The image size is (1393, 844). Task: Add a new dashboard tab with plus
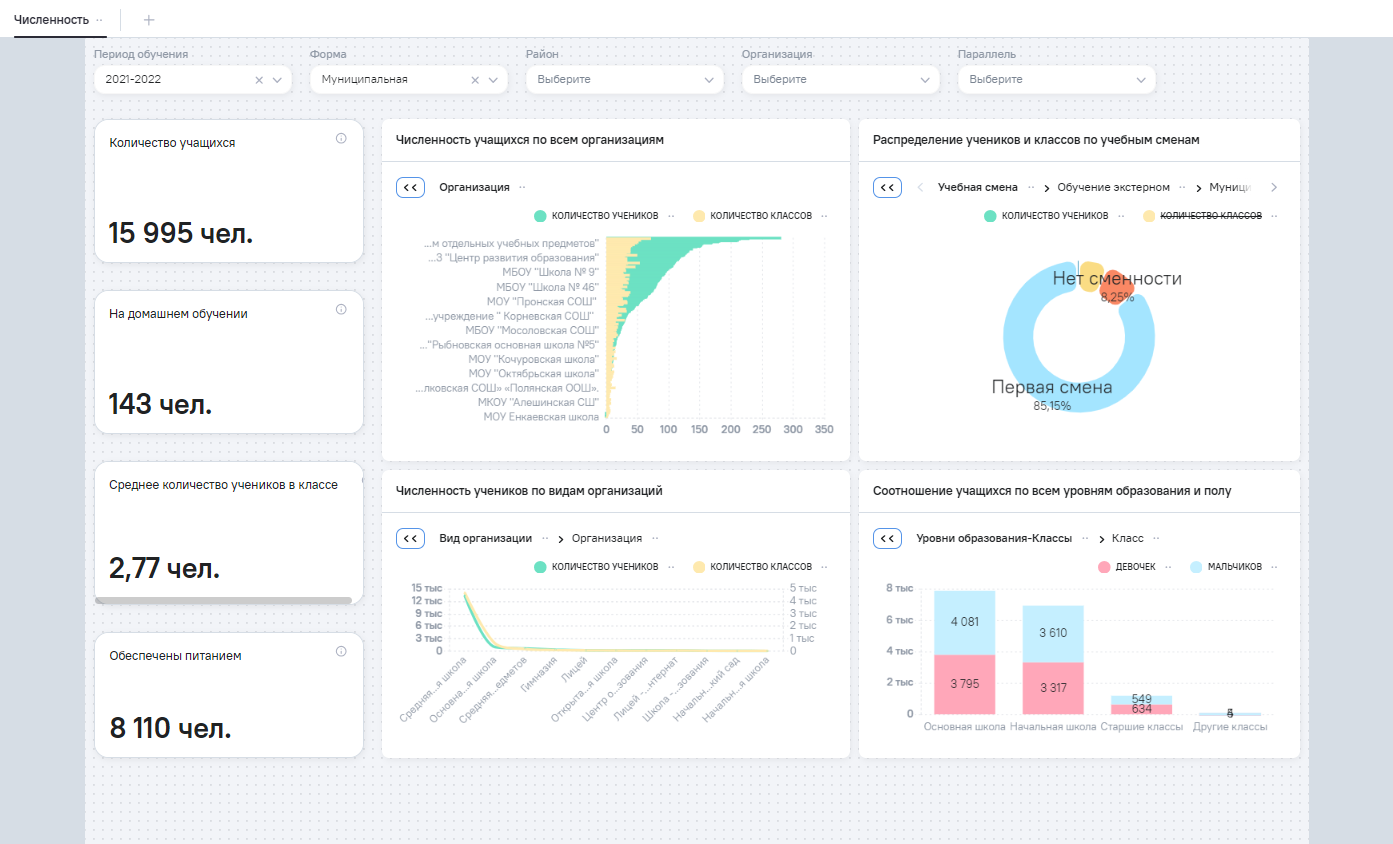149,20
